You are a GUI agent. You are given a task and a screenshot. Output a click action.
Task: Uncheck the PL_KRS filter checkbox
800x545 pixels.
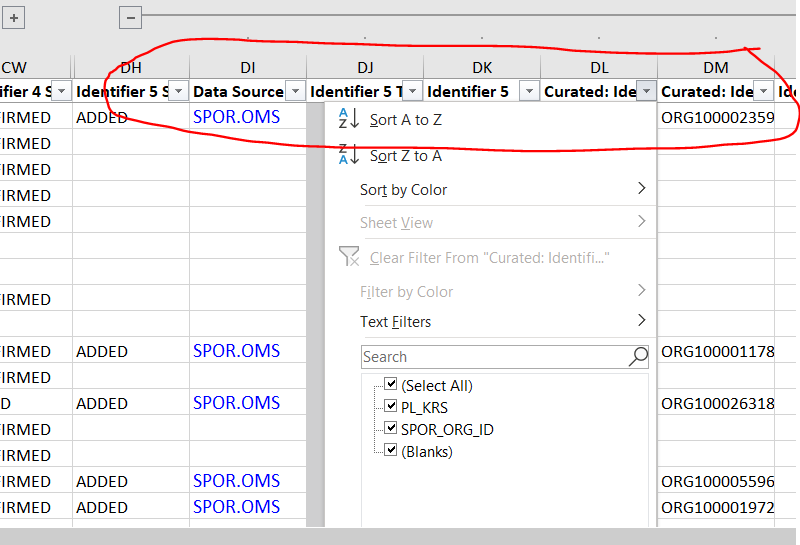click(x=391, y=407)
